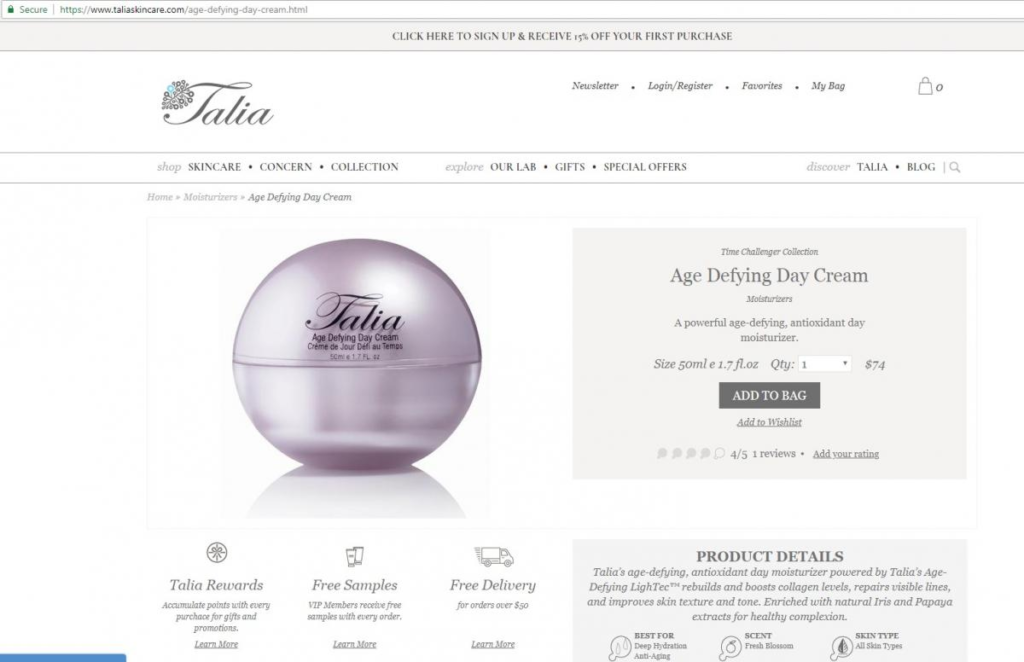Click the Talia Rewards snowflake icon
The image size is (1024, 662).
pyautogui.click(x=217, y=553)
